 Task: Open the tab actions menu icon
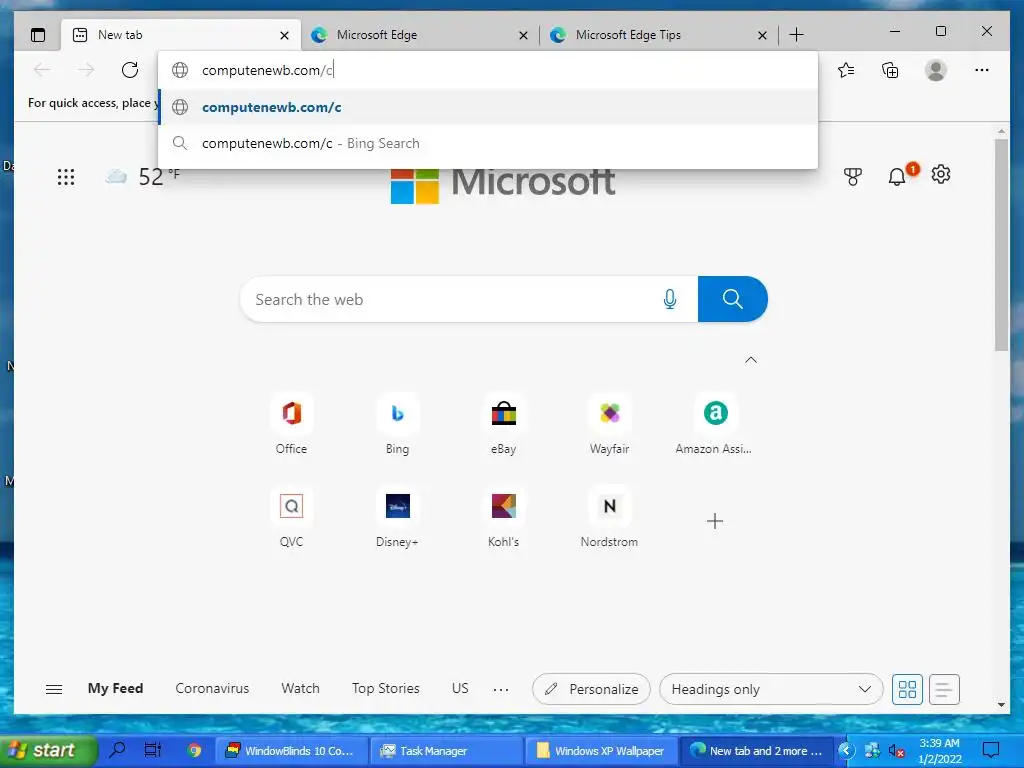[x=39, y=35]
